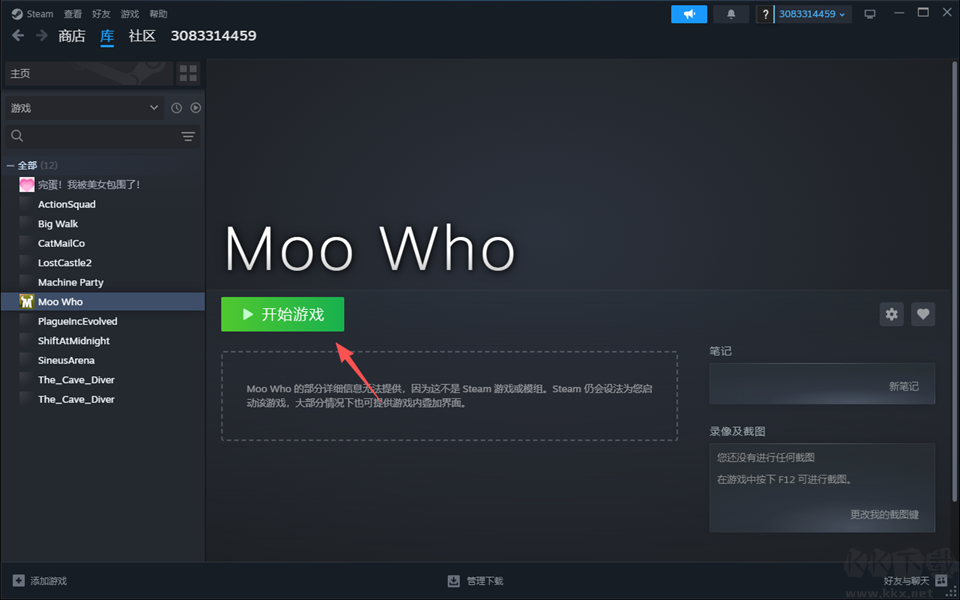The width and height of the screenshot is (960, 600).
Task: Collapse the 全部 games group
Action: (10, 165)
